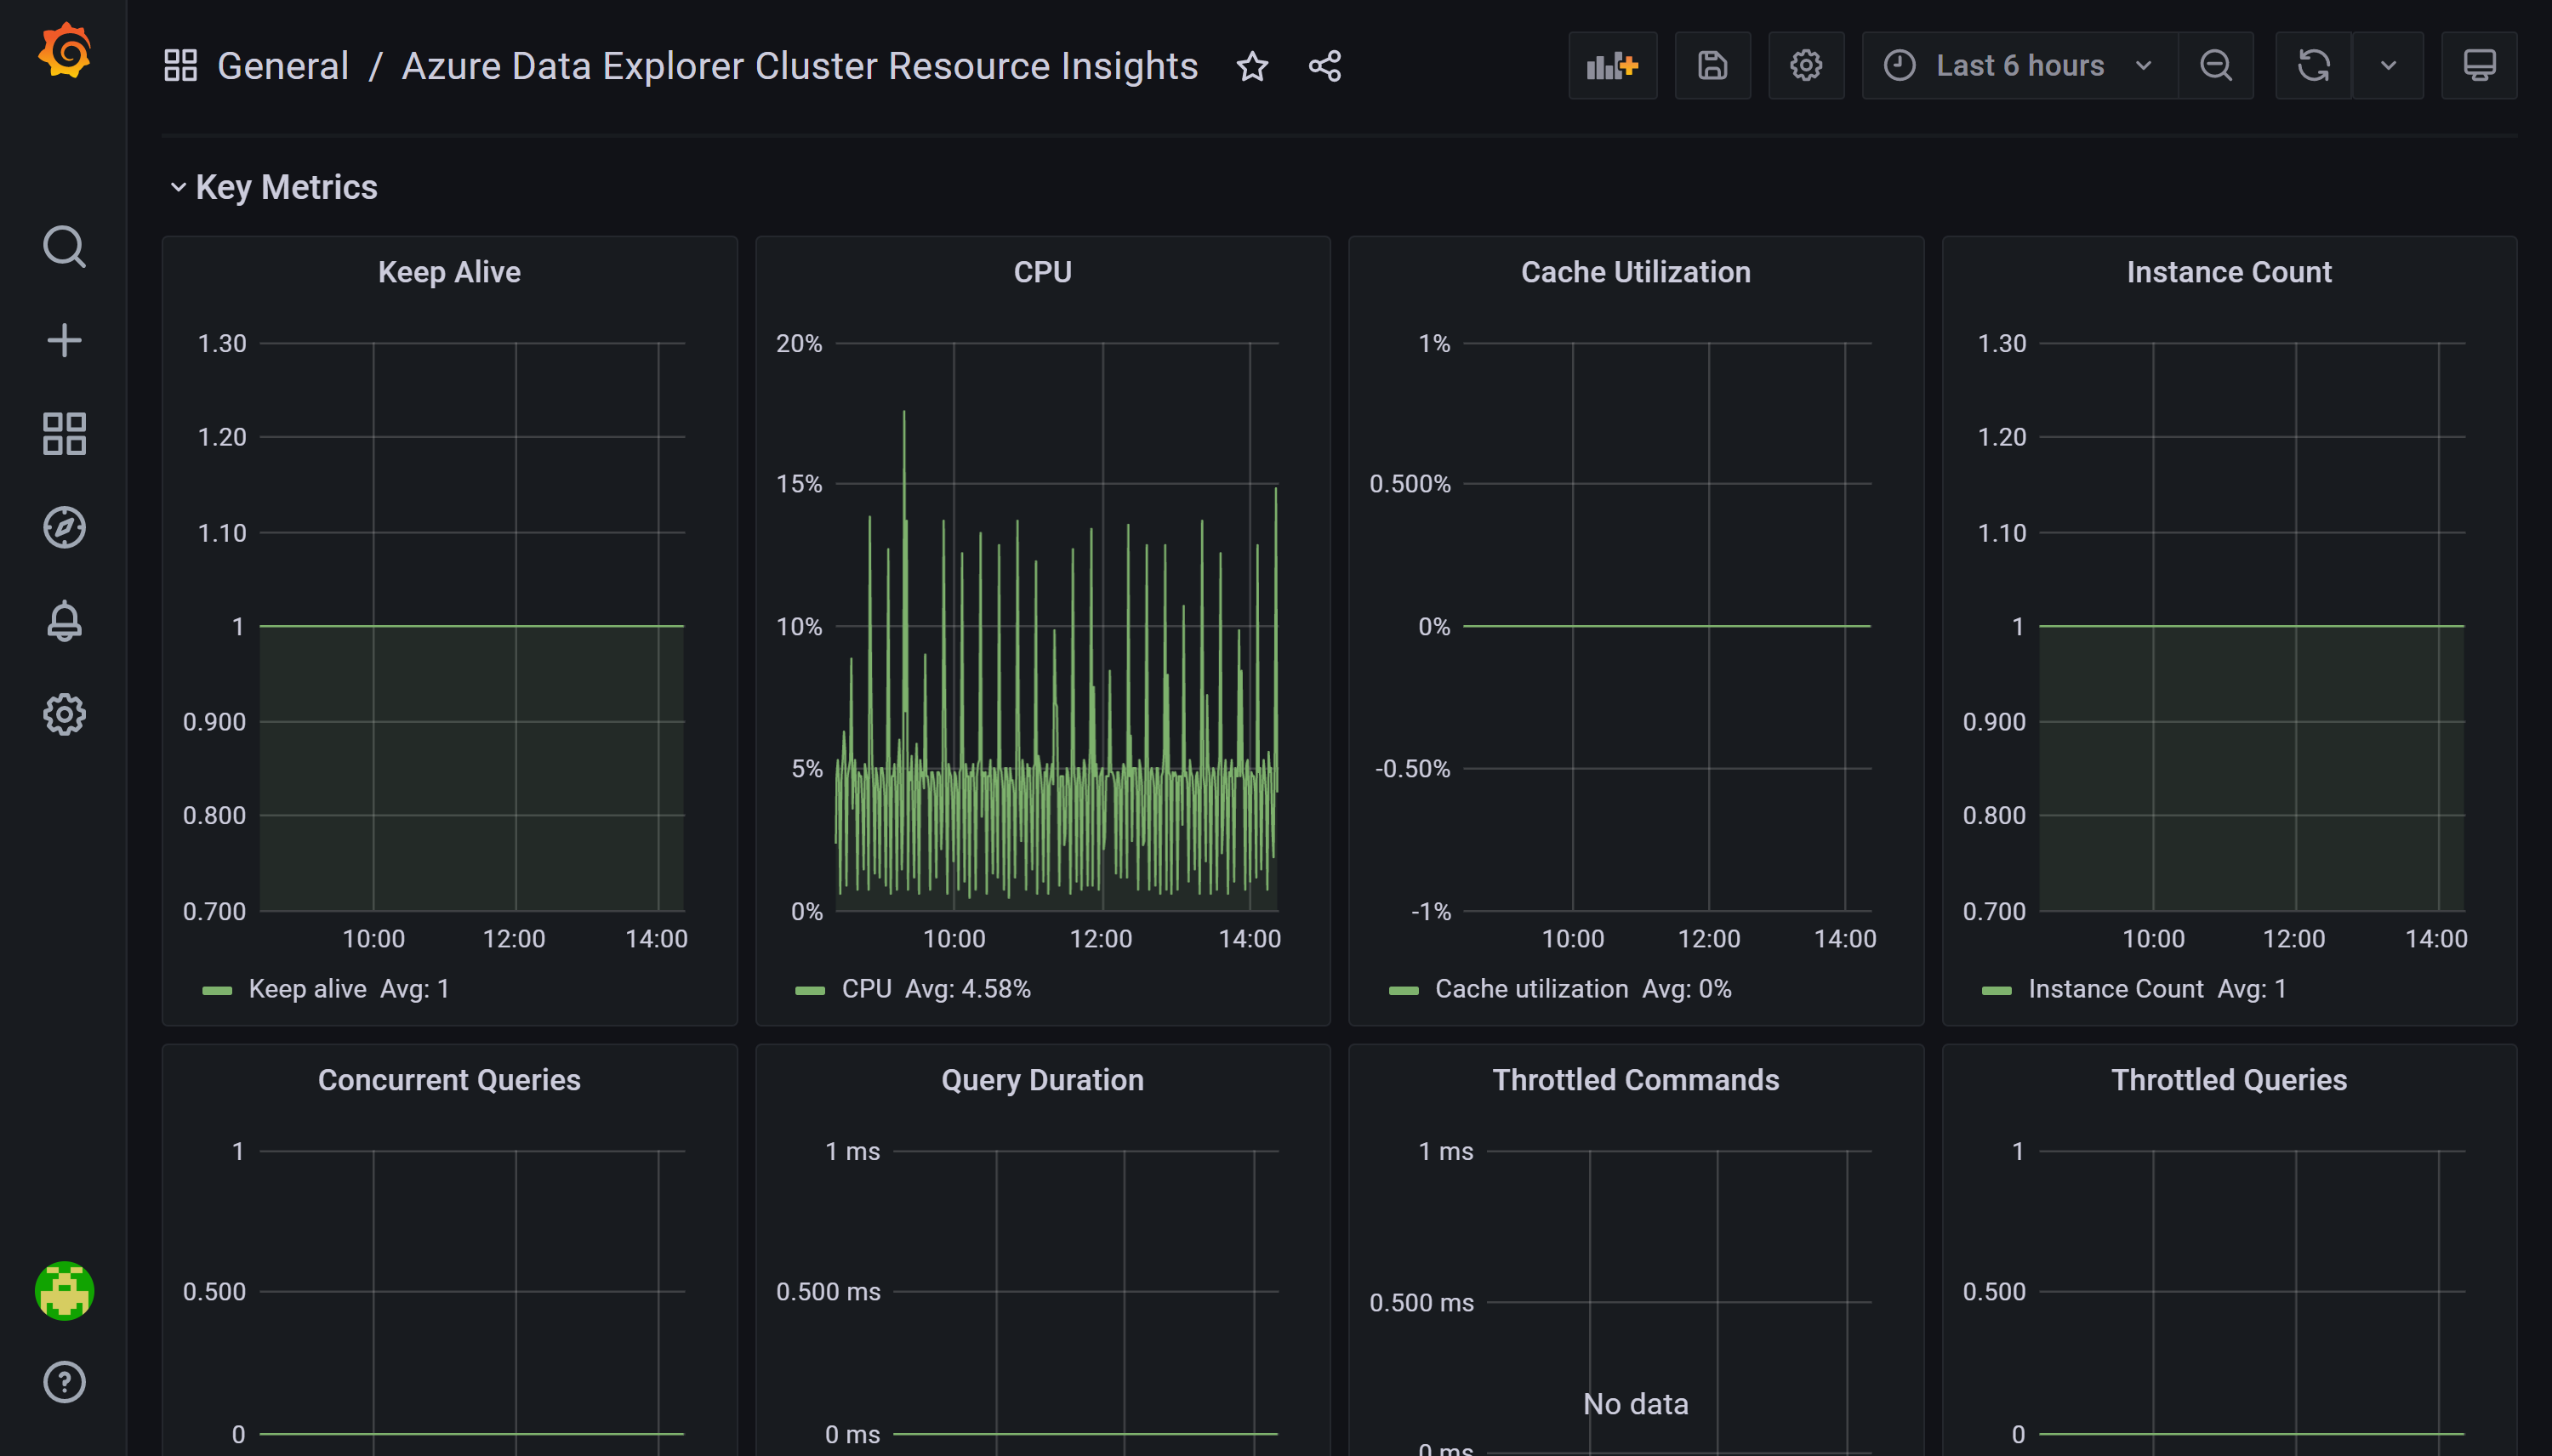This screenshot has width=2552, height=1456.
Task: Open dashboard settings gear in top bar
Action: click(x=1805, y=66)
